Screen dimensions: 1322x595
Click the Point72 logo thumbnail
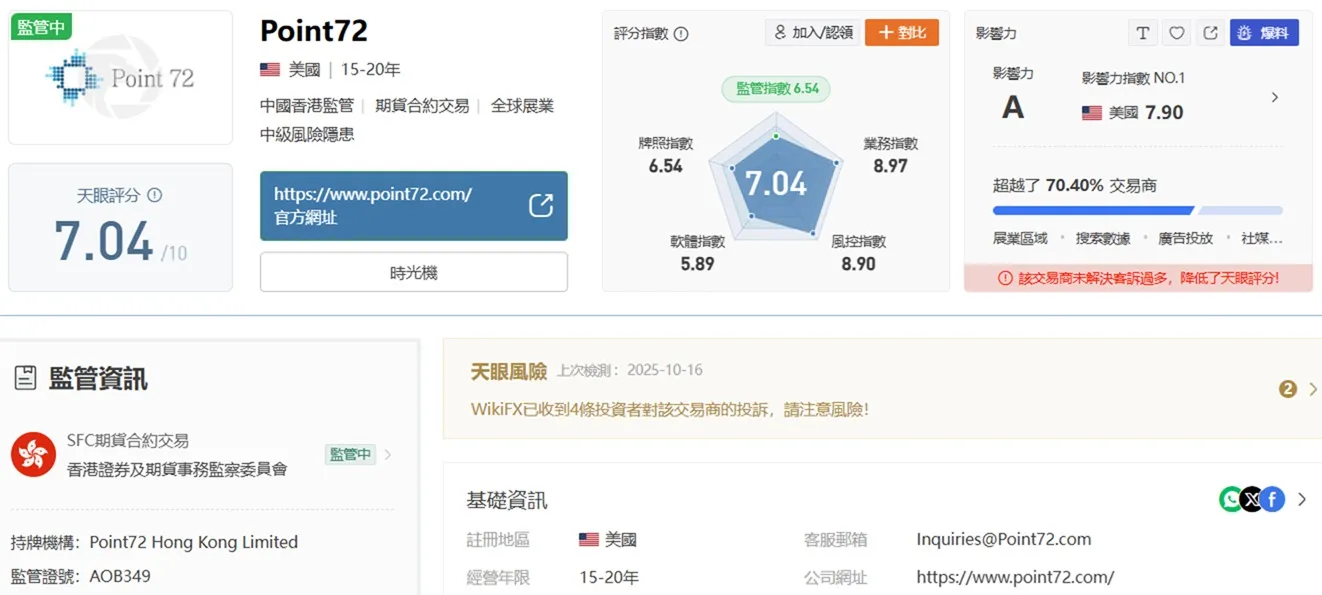(120, 78)
